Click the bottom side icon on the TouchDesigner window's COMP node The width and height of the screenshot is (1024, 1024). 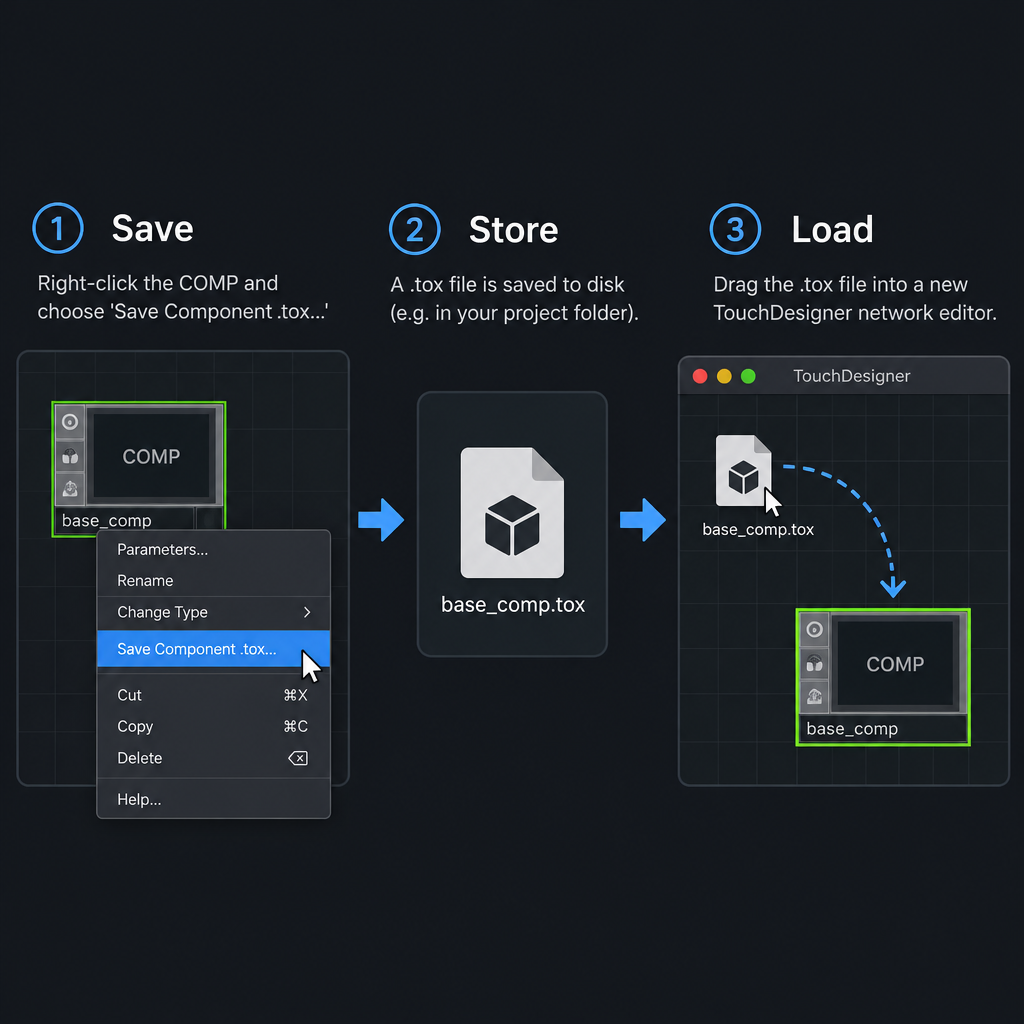[x=814, y=697]
